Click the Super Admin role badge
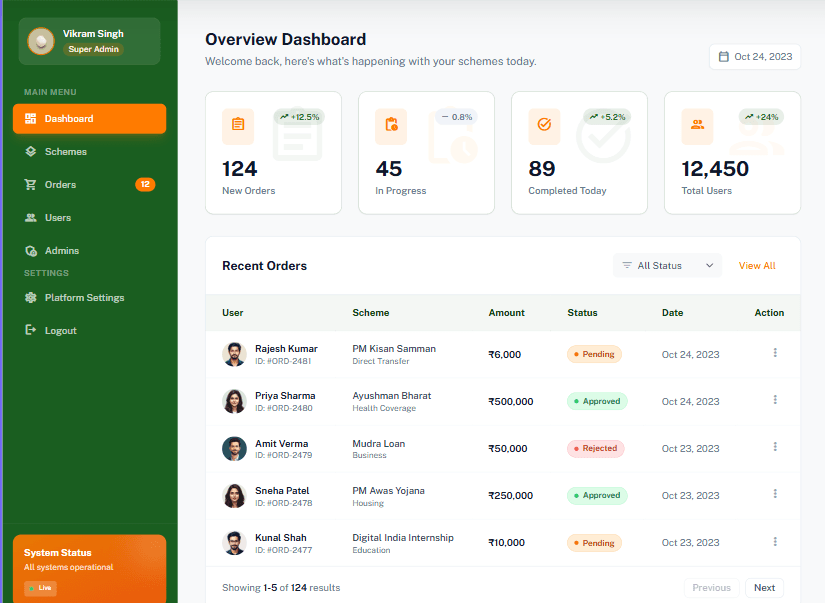Screen dimensions: 825x603 93,49
